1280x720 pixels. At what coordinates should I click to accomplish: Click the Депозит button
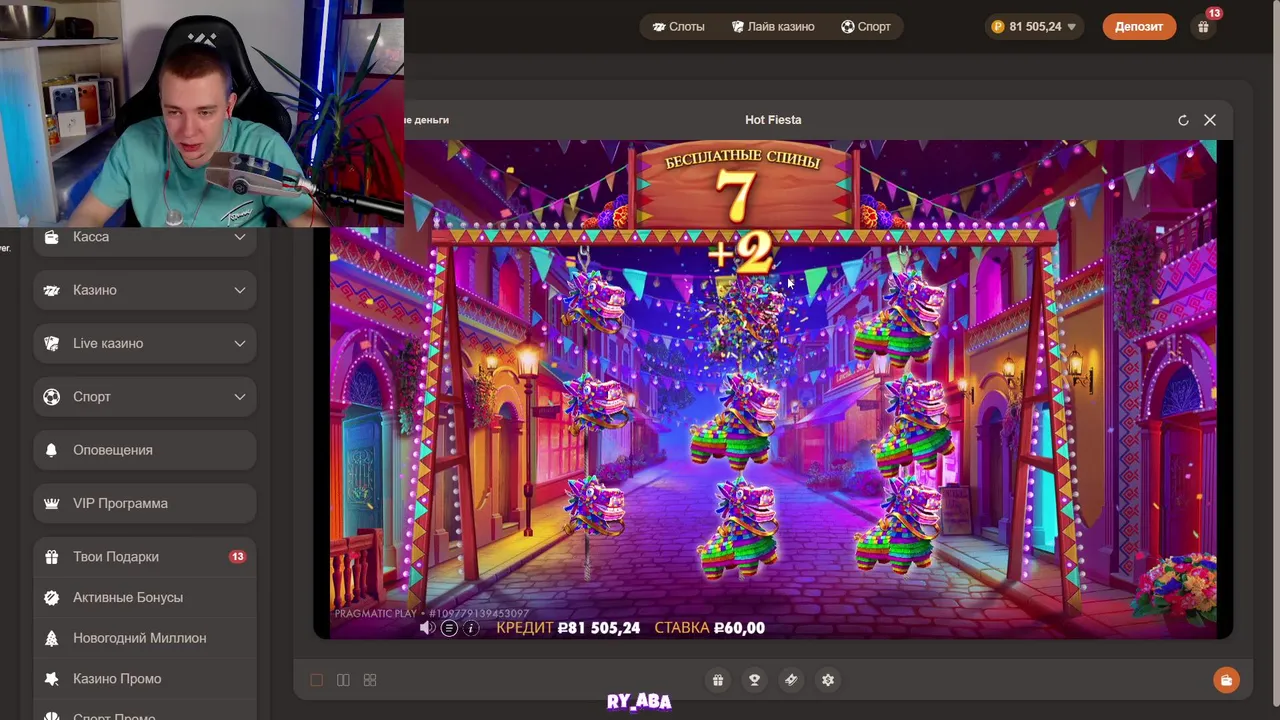point(1139,27)
